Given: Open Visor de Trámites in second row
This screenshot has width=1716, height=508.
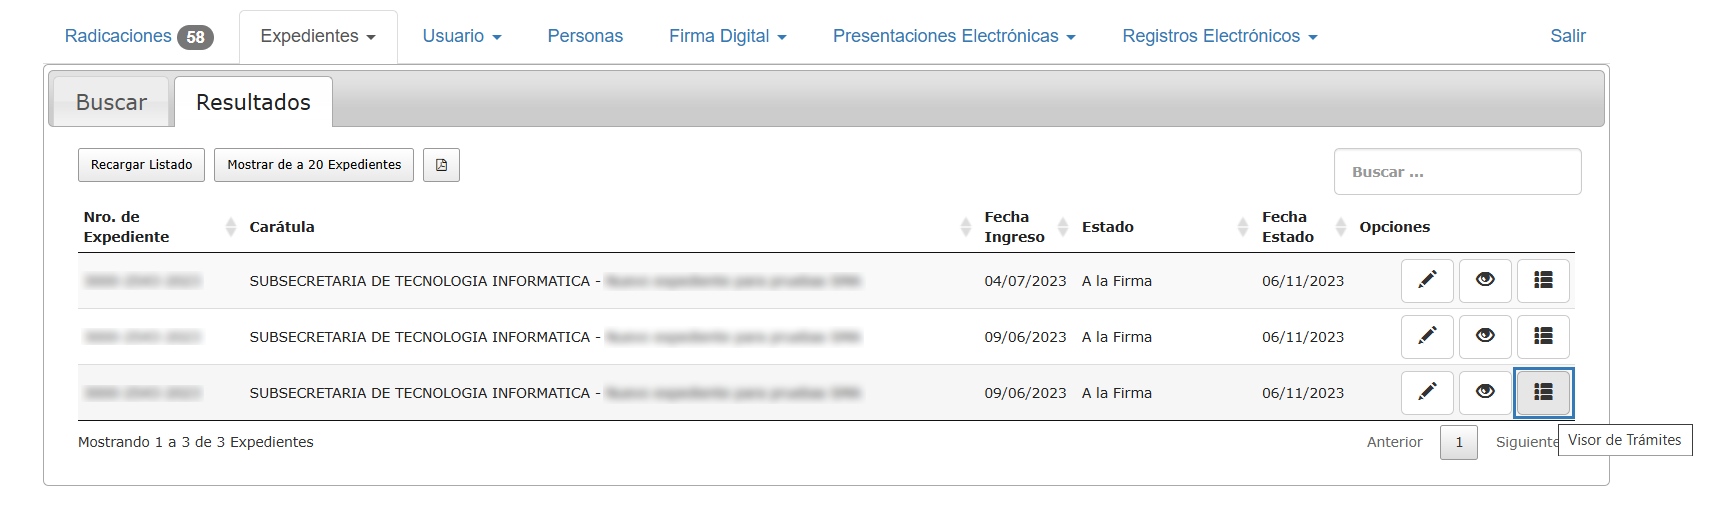Looking at the screenshot, I should point(1543,336).
